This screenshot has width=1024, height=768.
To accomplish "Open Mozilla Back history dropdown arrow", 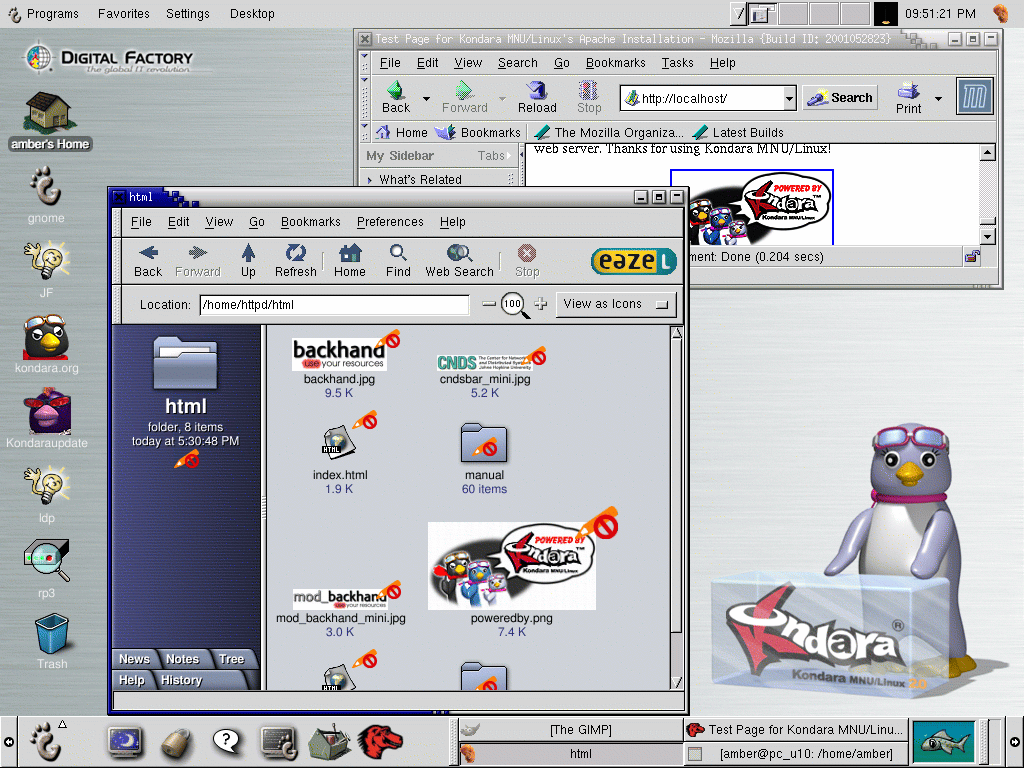I will 426,99.
